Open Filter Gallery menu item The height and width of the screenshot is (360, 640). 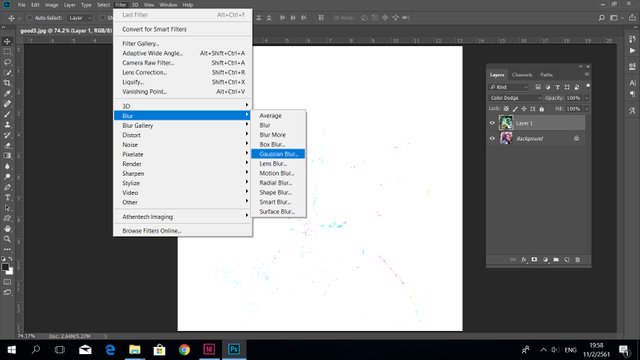click(x=182, y=44)
